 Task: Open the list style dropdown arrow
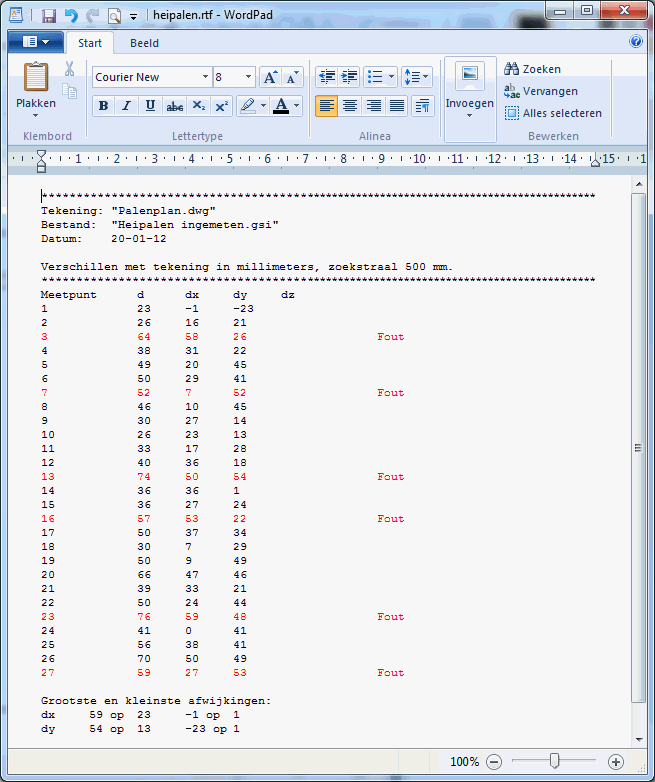pos(391,77)
